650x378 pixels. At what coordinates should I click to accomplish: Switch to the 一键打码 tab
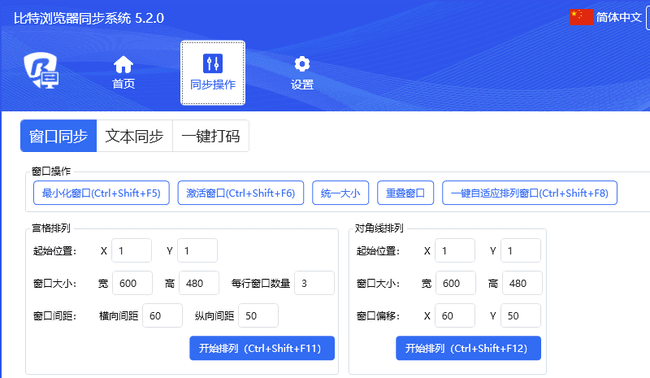pyautogui.click(x=211, y=136)
